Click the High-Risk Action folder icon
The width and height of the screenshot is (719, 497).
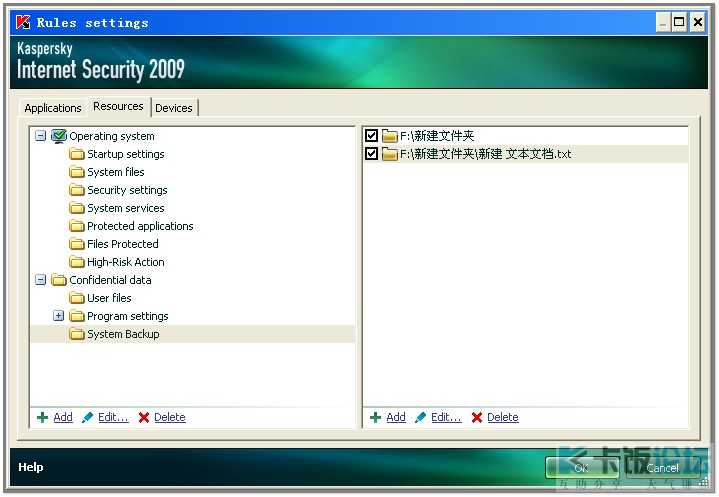click(77, 262)
